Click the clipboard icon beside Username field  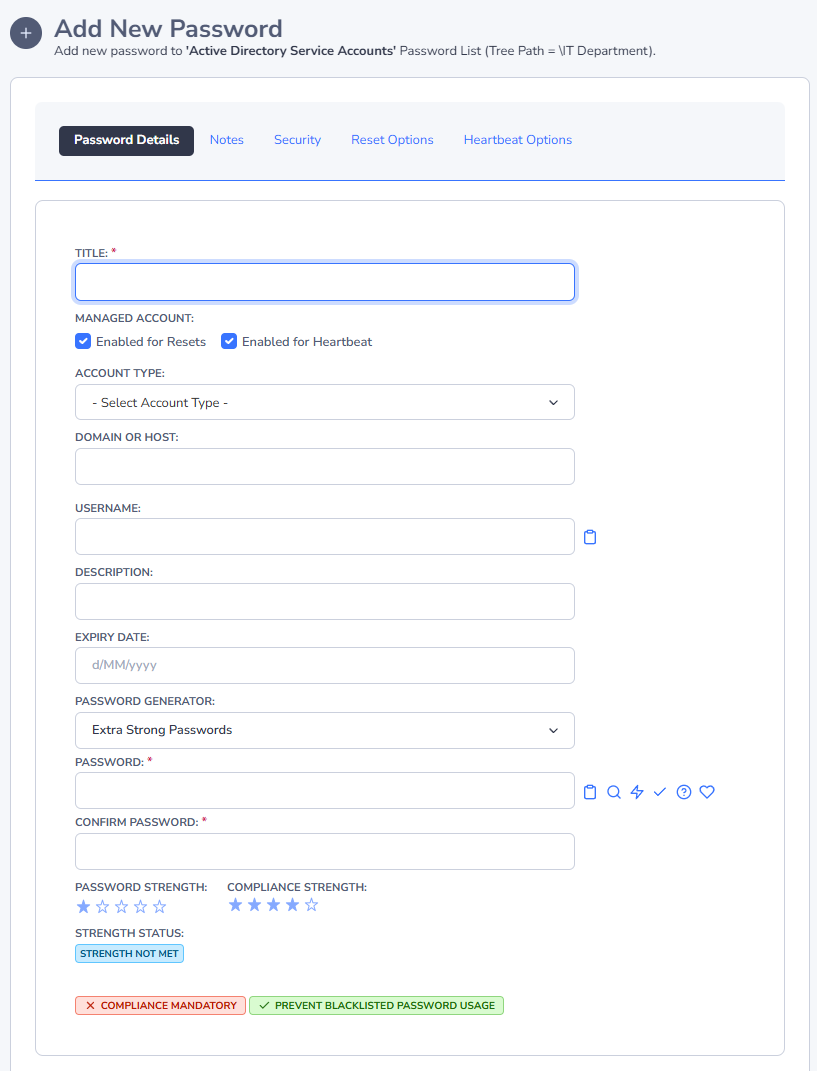590,537
